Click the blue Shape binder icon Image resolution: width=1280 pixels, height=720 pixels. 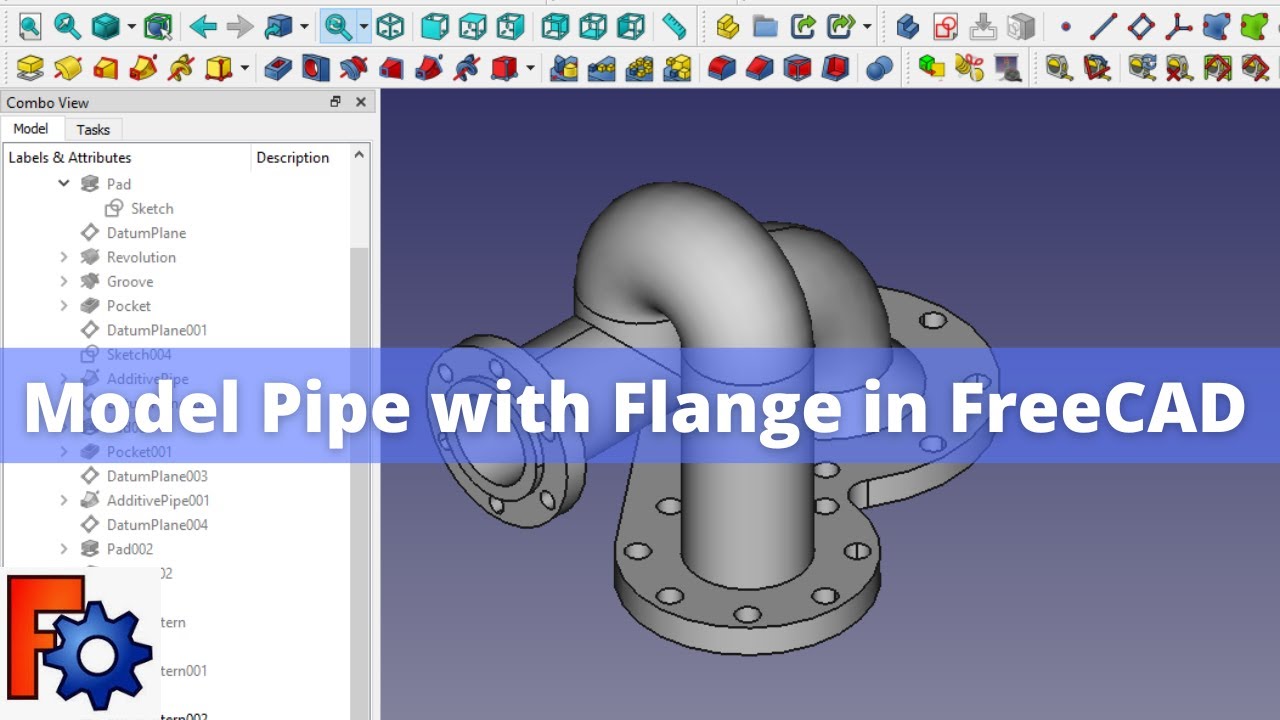[x=1217, y=26]
